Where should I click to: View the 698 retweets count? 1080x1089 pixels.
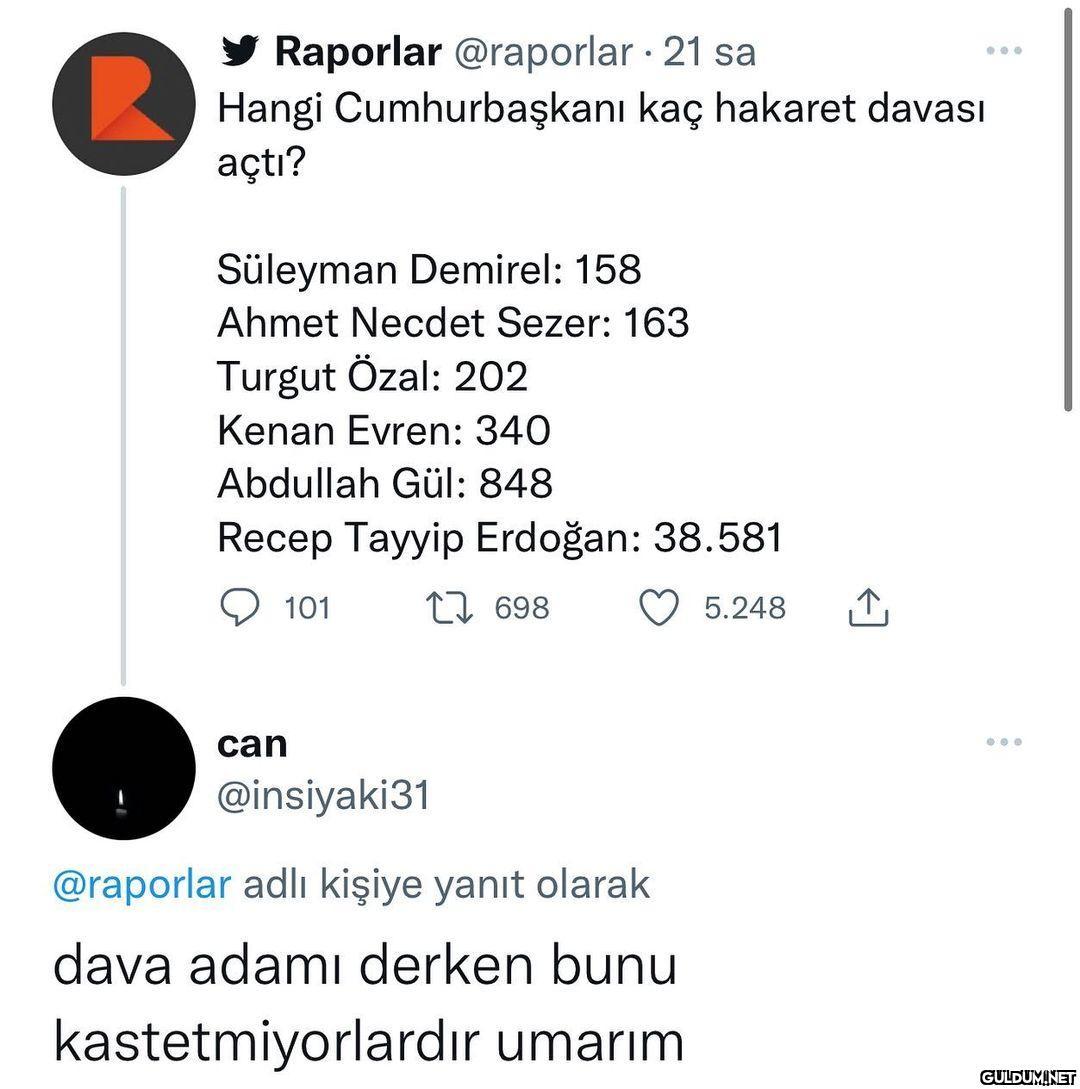point(522,608)
